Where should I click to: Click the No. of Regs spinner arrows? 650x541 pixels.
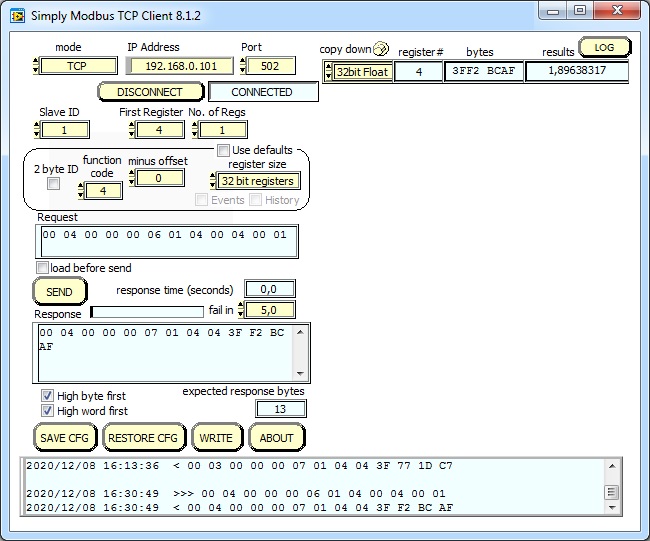point(195,130)
